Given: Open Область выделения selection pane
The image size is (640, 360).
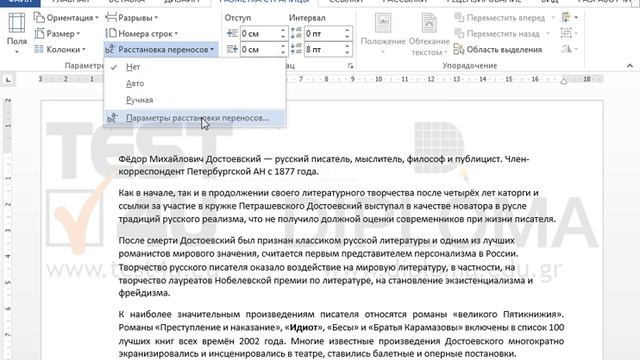Looking at the screenshot, I should pos(498,49).
